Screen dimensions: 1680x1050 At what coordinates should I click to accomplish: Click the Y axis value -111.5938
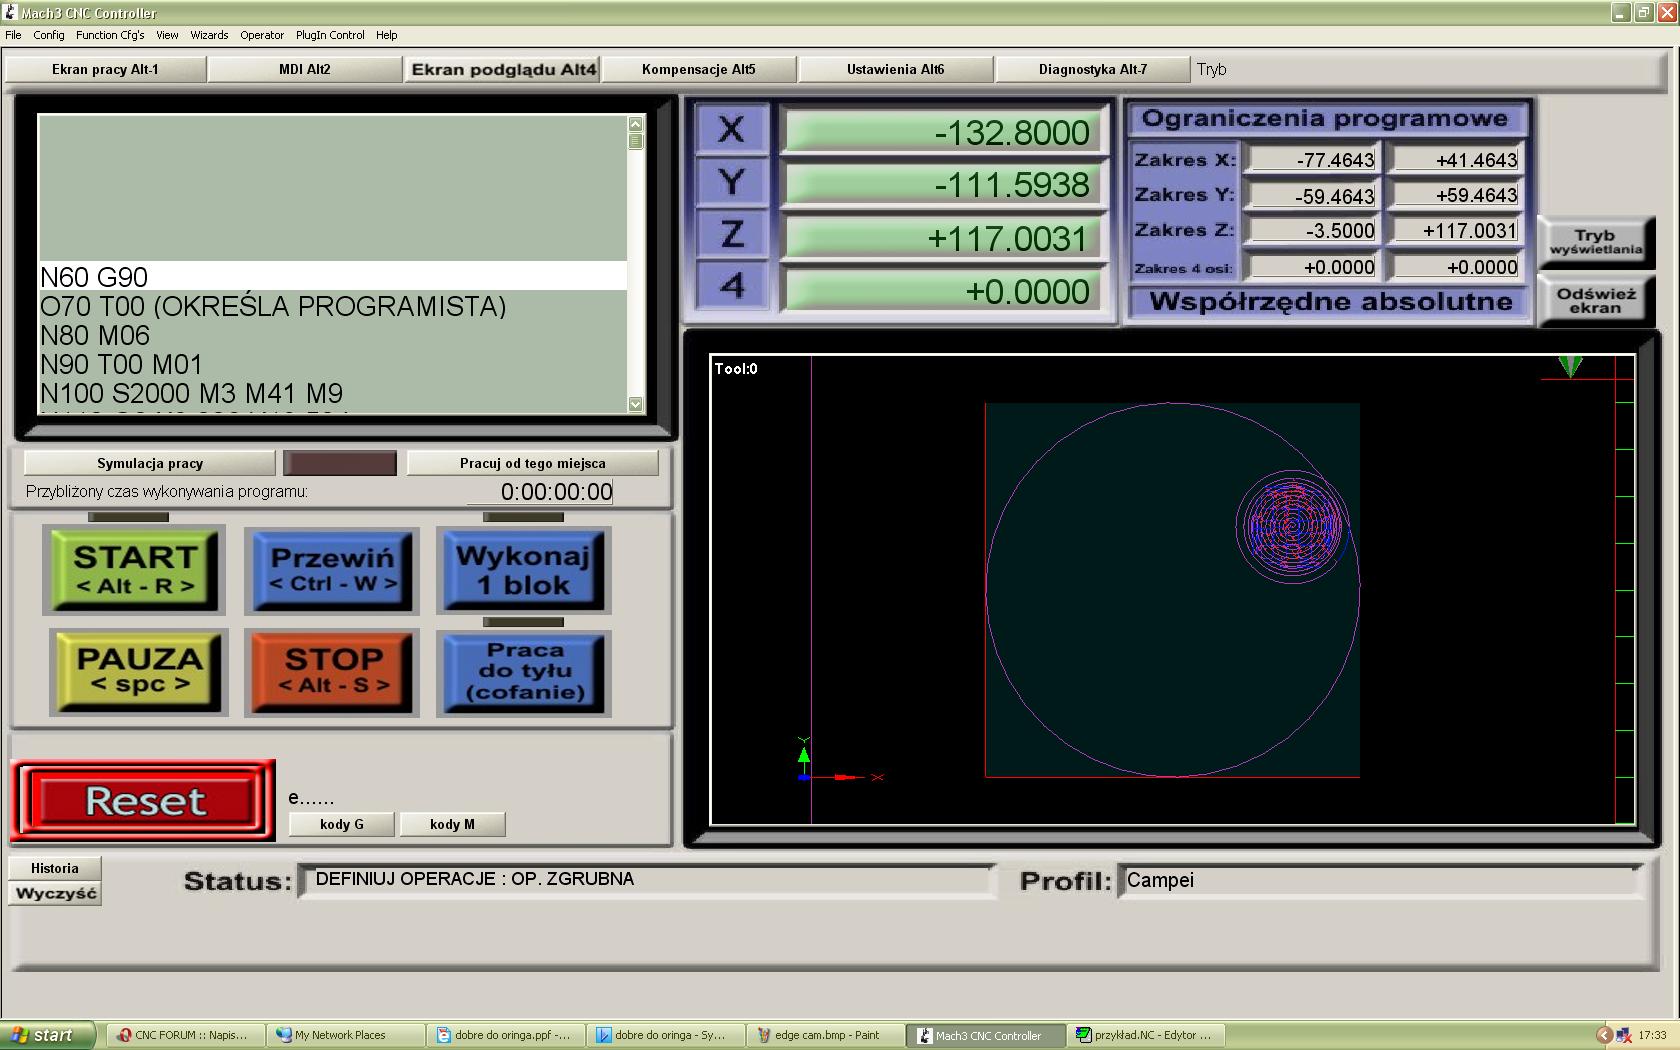(x=942, y=184)
